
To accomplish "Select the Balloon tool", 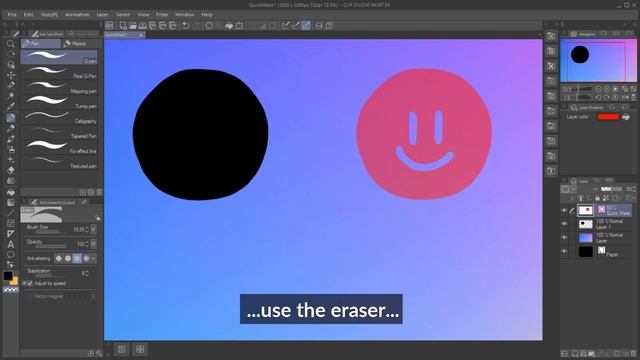I will click(11, 255).
